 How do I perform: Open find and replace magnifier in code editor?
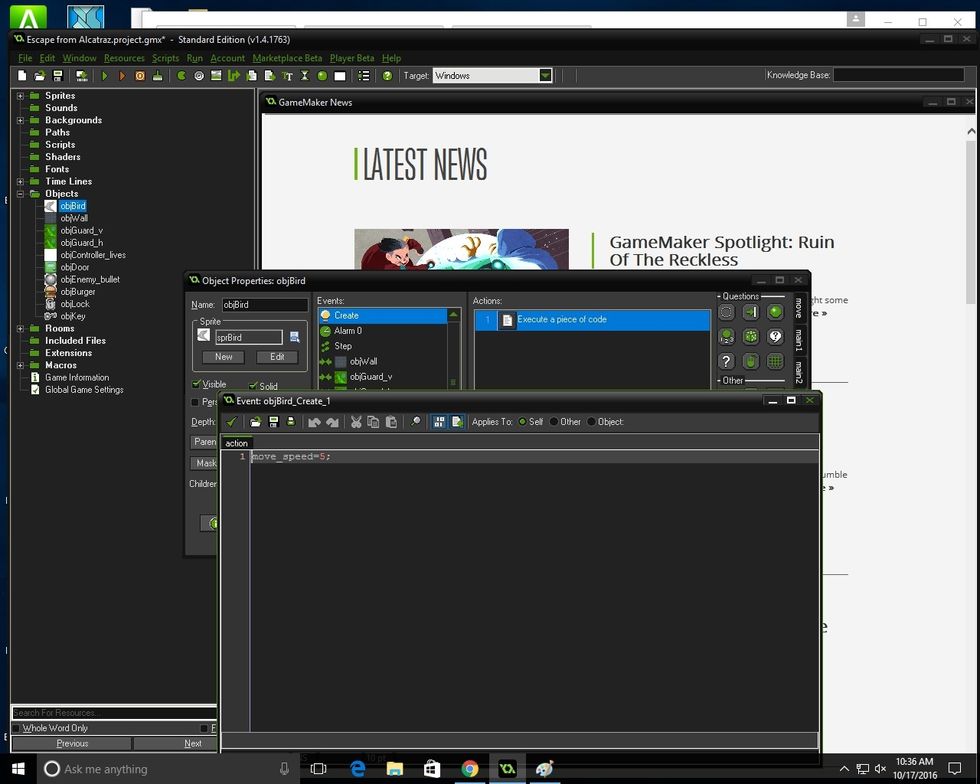pyautogui.click(x=415, y=422)
